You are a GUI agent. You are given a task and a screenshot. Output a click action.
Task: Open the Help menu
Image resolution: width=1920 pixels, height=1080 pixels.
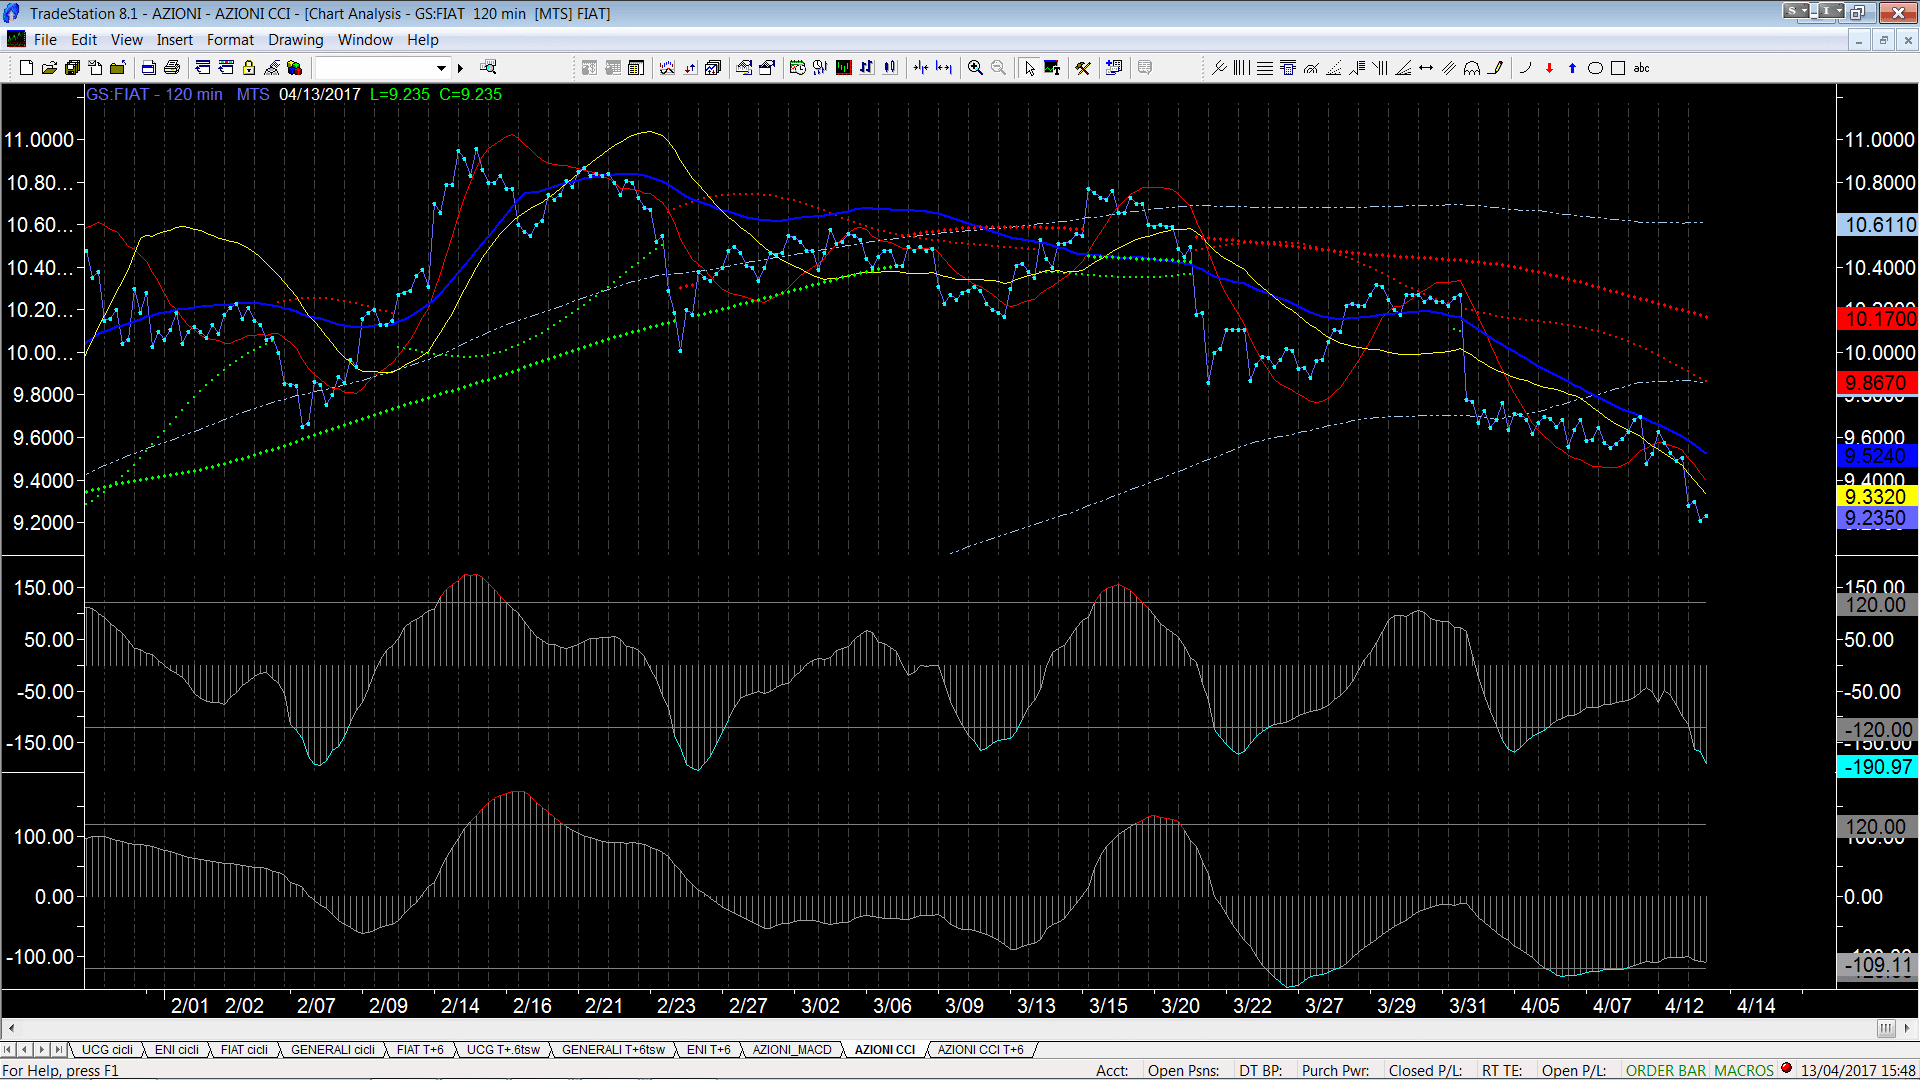(422, 40)
